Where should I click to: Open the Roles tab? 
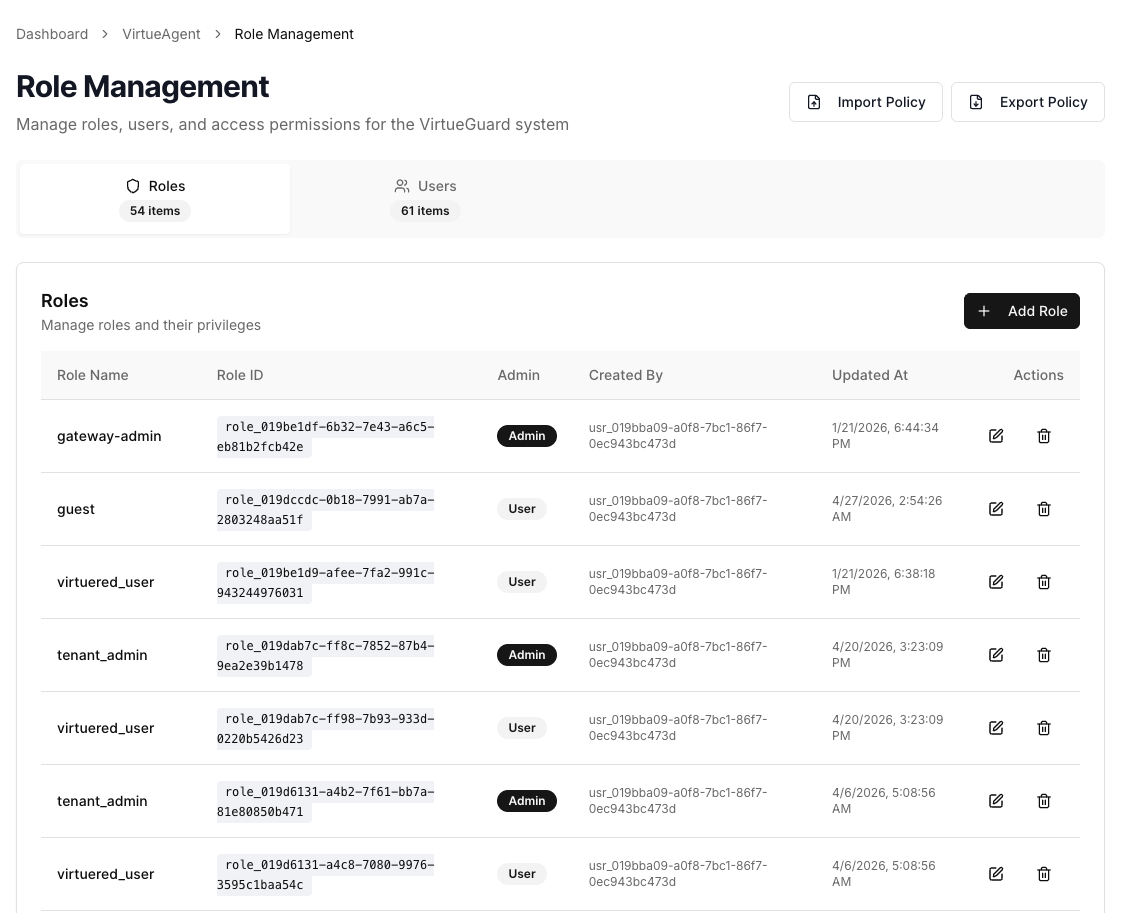155,198
